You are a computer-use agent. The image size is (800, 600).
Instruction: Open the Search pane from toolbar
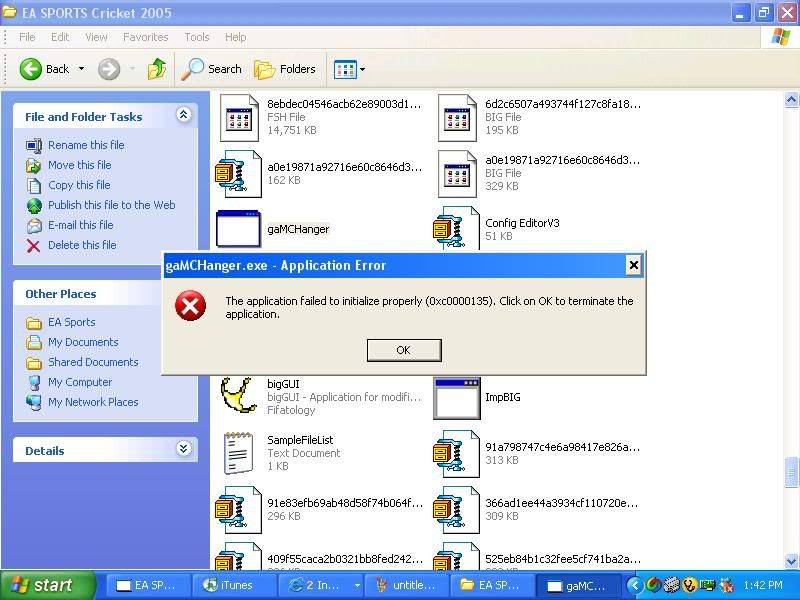(x=212, y=69)
